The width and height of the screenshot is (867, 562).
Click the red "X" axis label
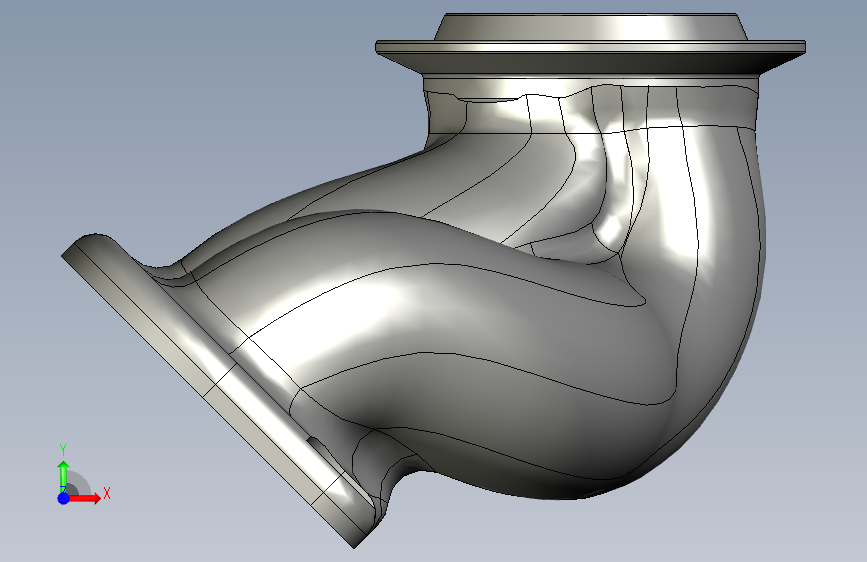107,493
